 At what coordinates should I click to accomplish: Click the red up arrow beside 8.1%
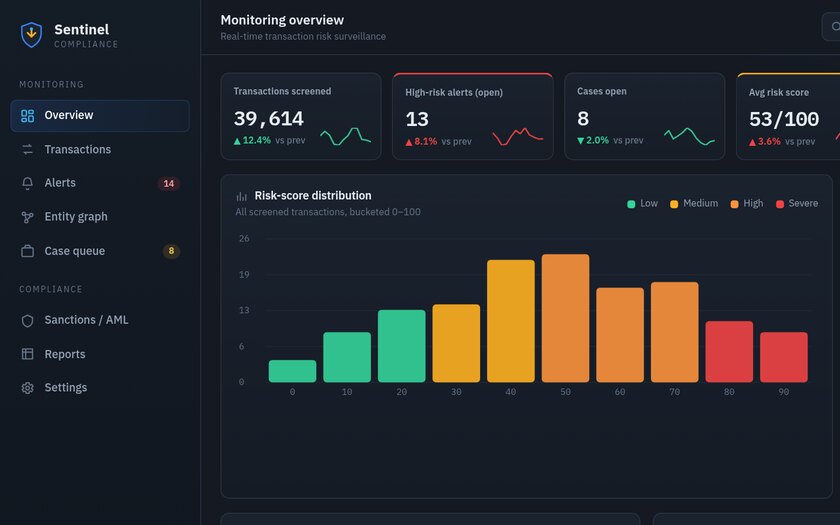coord(409,142)
